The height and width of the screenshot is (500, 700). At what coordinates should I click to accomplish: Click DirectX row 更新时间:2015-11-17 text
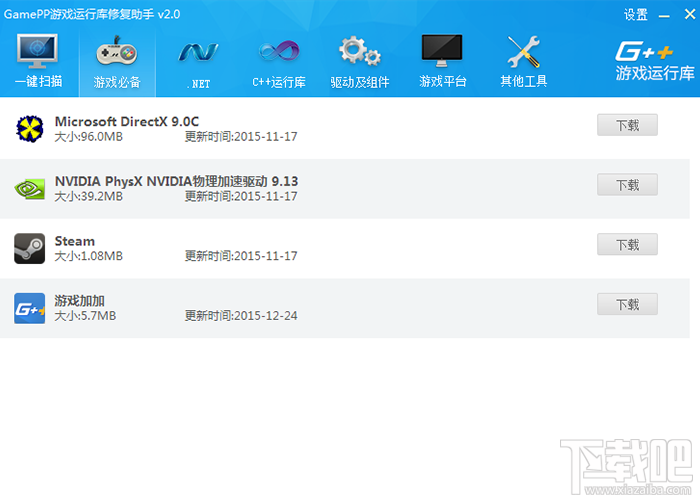click(x=241, y=137)
